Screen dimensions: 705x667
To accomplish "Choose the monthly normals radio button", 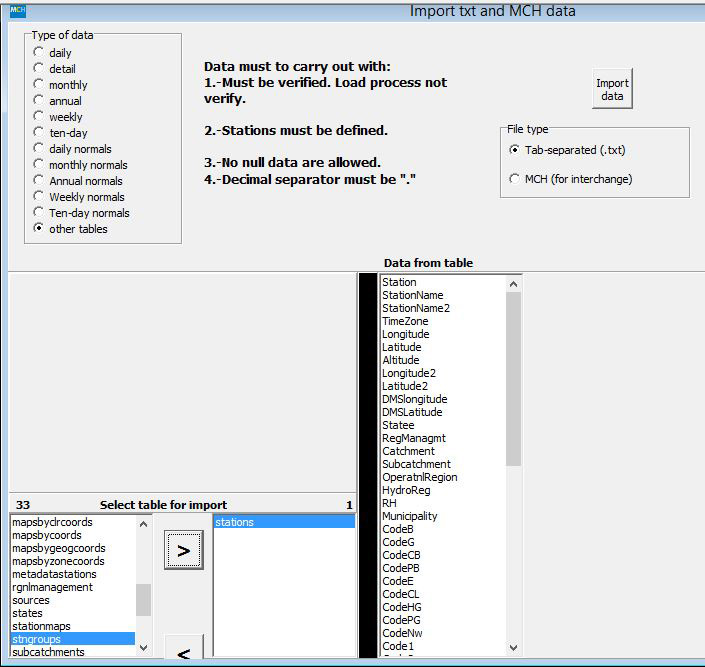I will (39, 165).
